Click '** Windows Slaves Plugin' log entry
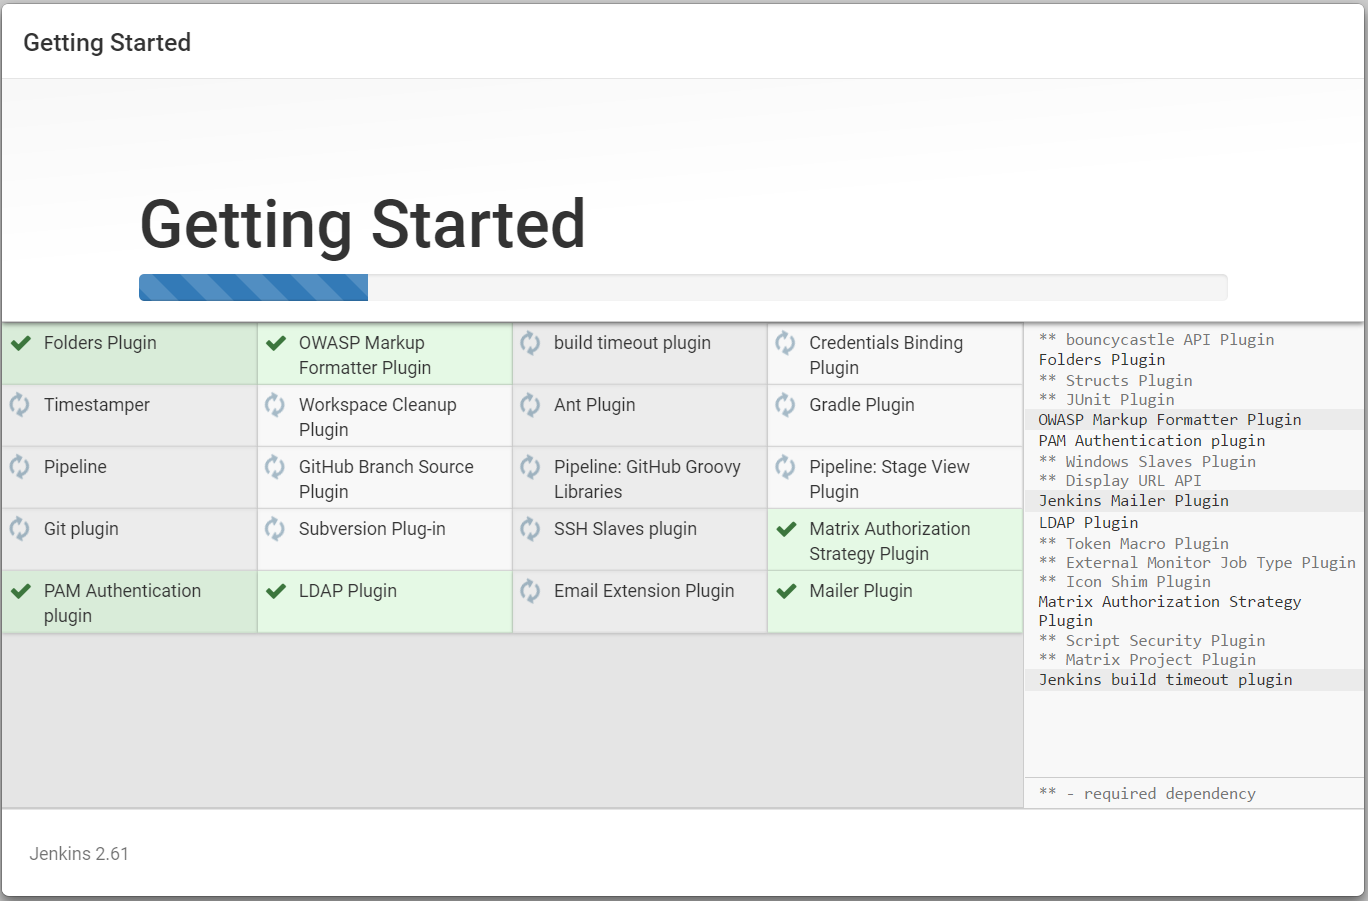 [1147, 461]
